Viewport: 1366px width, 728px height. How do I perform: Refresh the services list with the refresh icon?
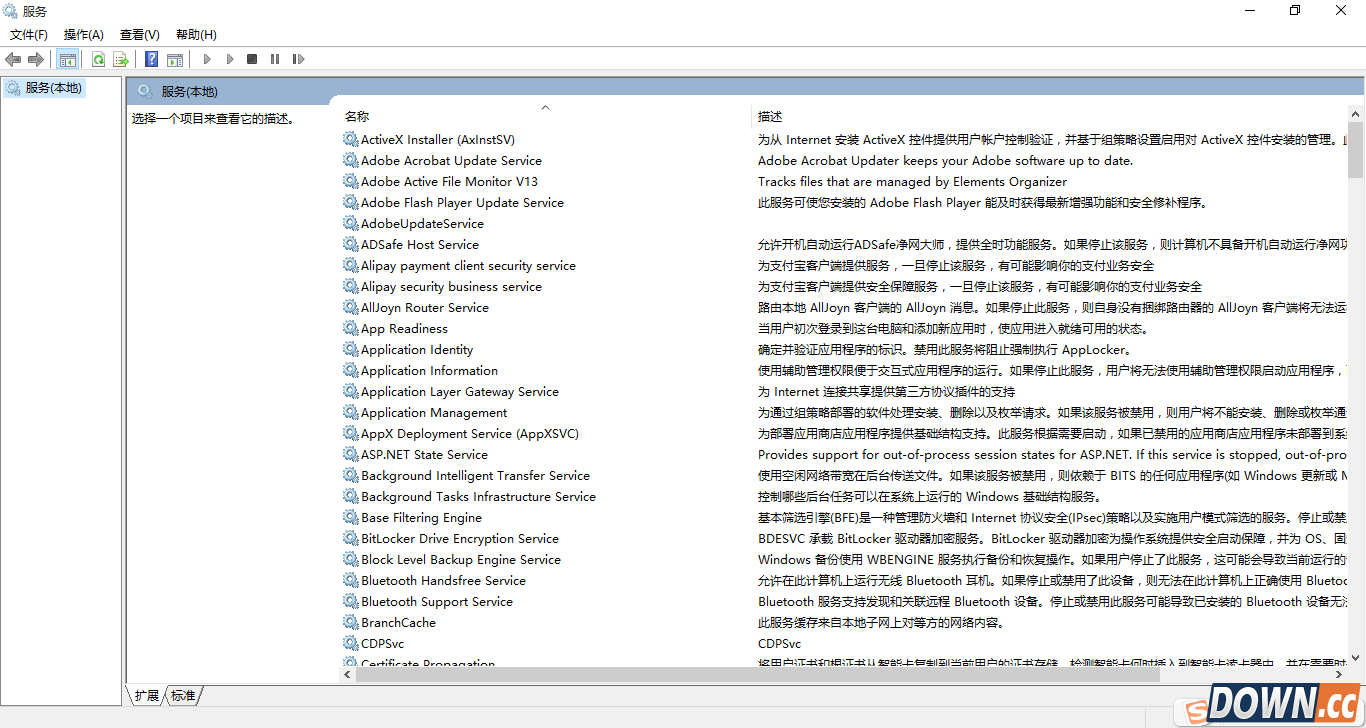coord(98,59)
